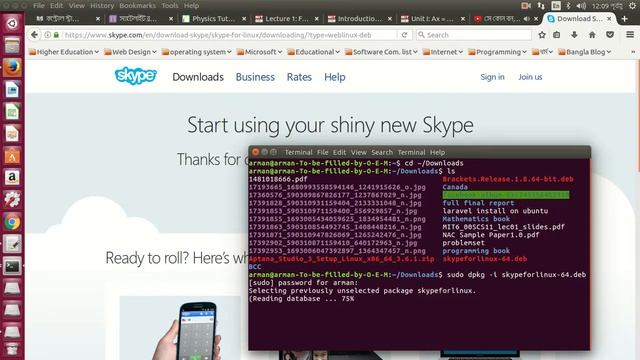The image size is (640, 360).
Task: Open LibreOffice Writer in launcher
Action: [x=12, y=90]
